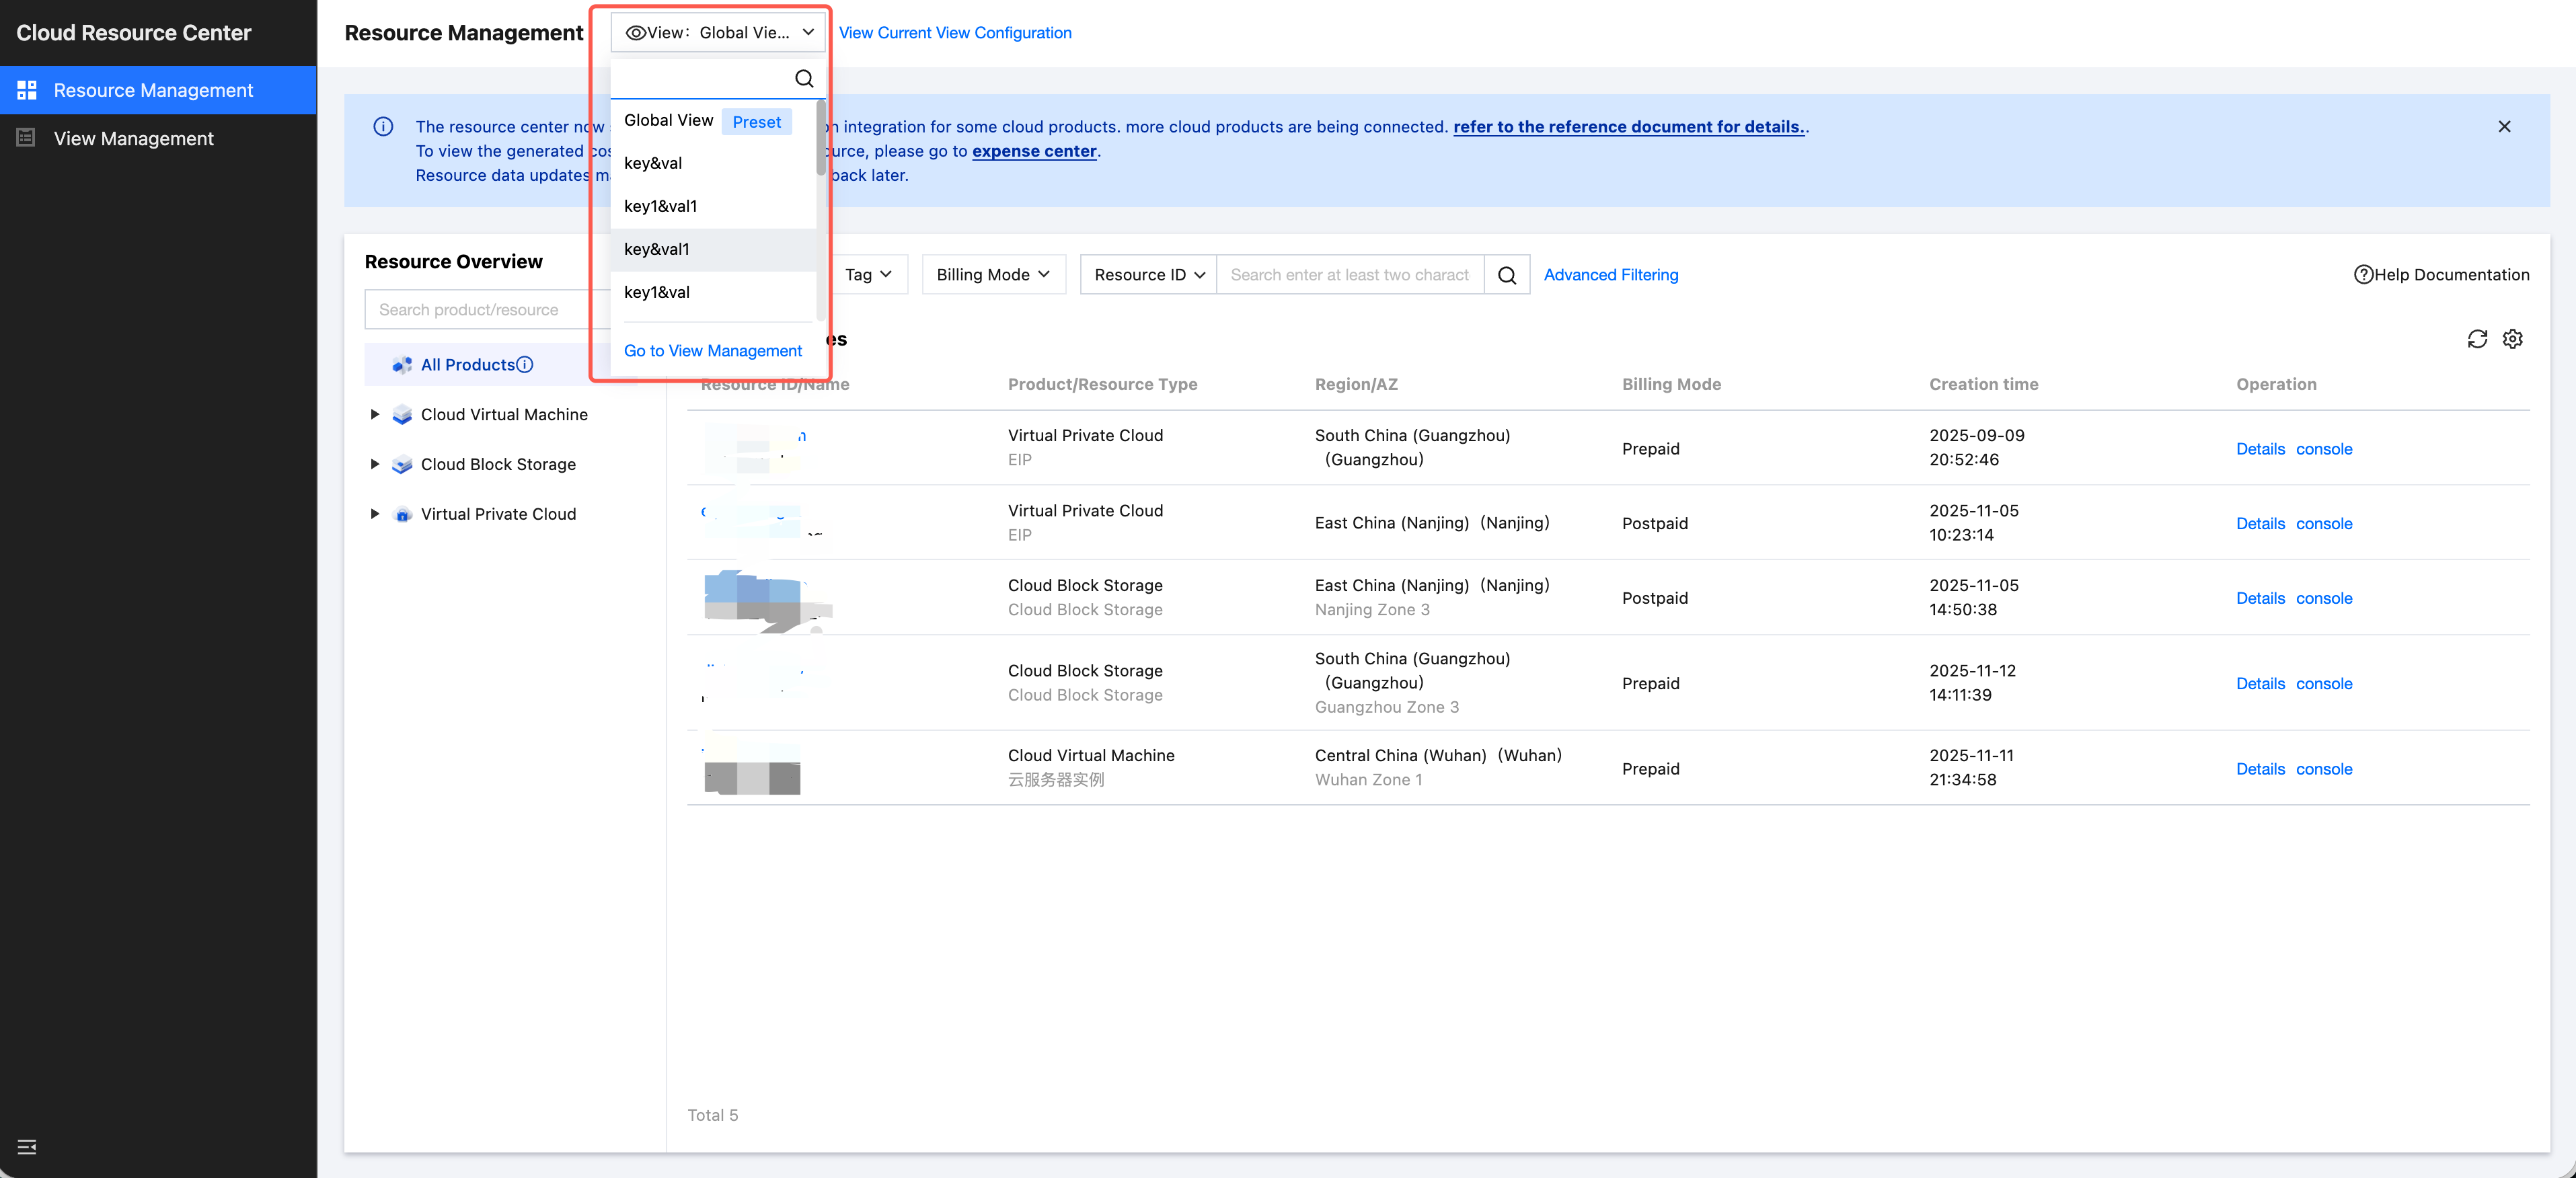This screenshot has width=2576, height=1178.
Task: Open the Tag filter dropdown
Action: click(867, 275)
